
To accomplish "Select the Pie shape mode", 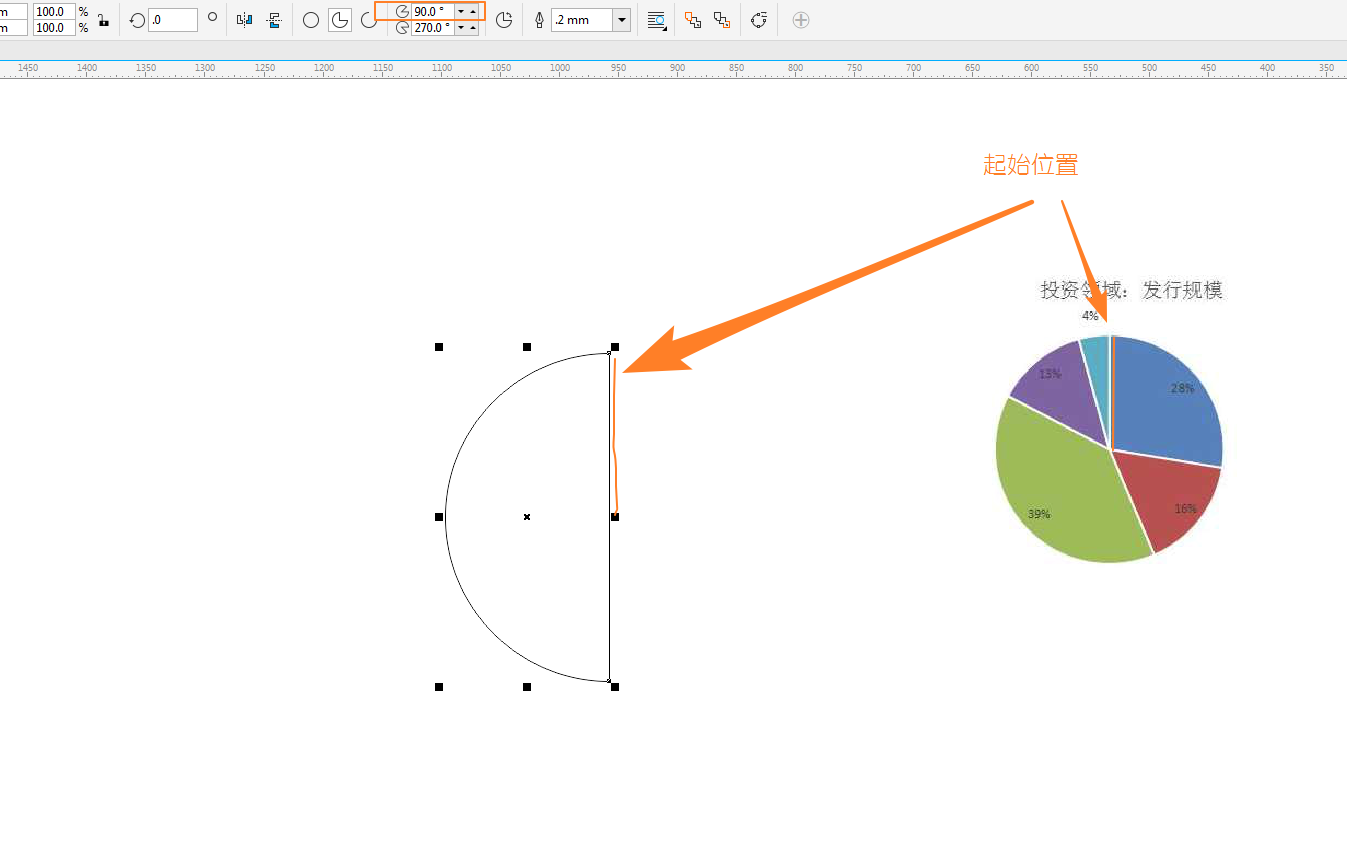I will point(340,20).
